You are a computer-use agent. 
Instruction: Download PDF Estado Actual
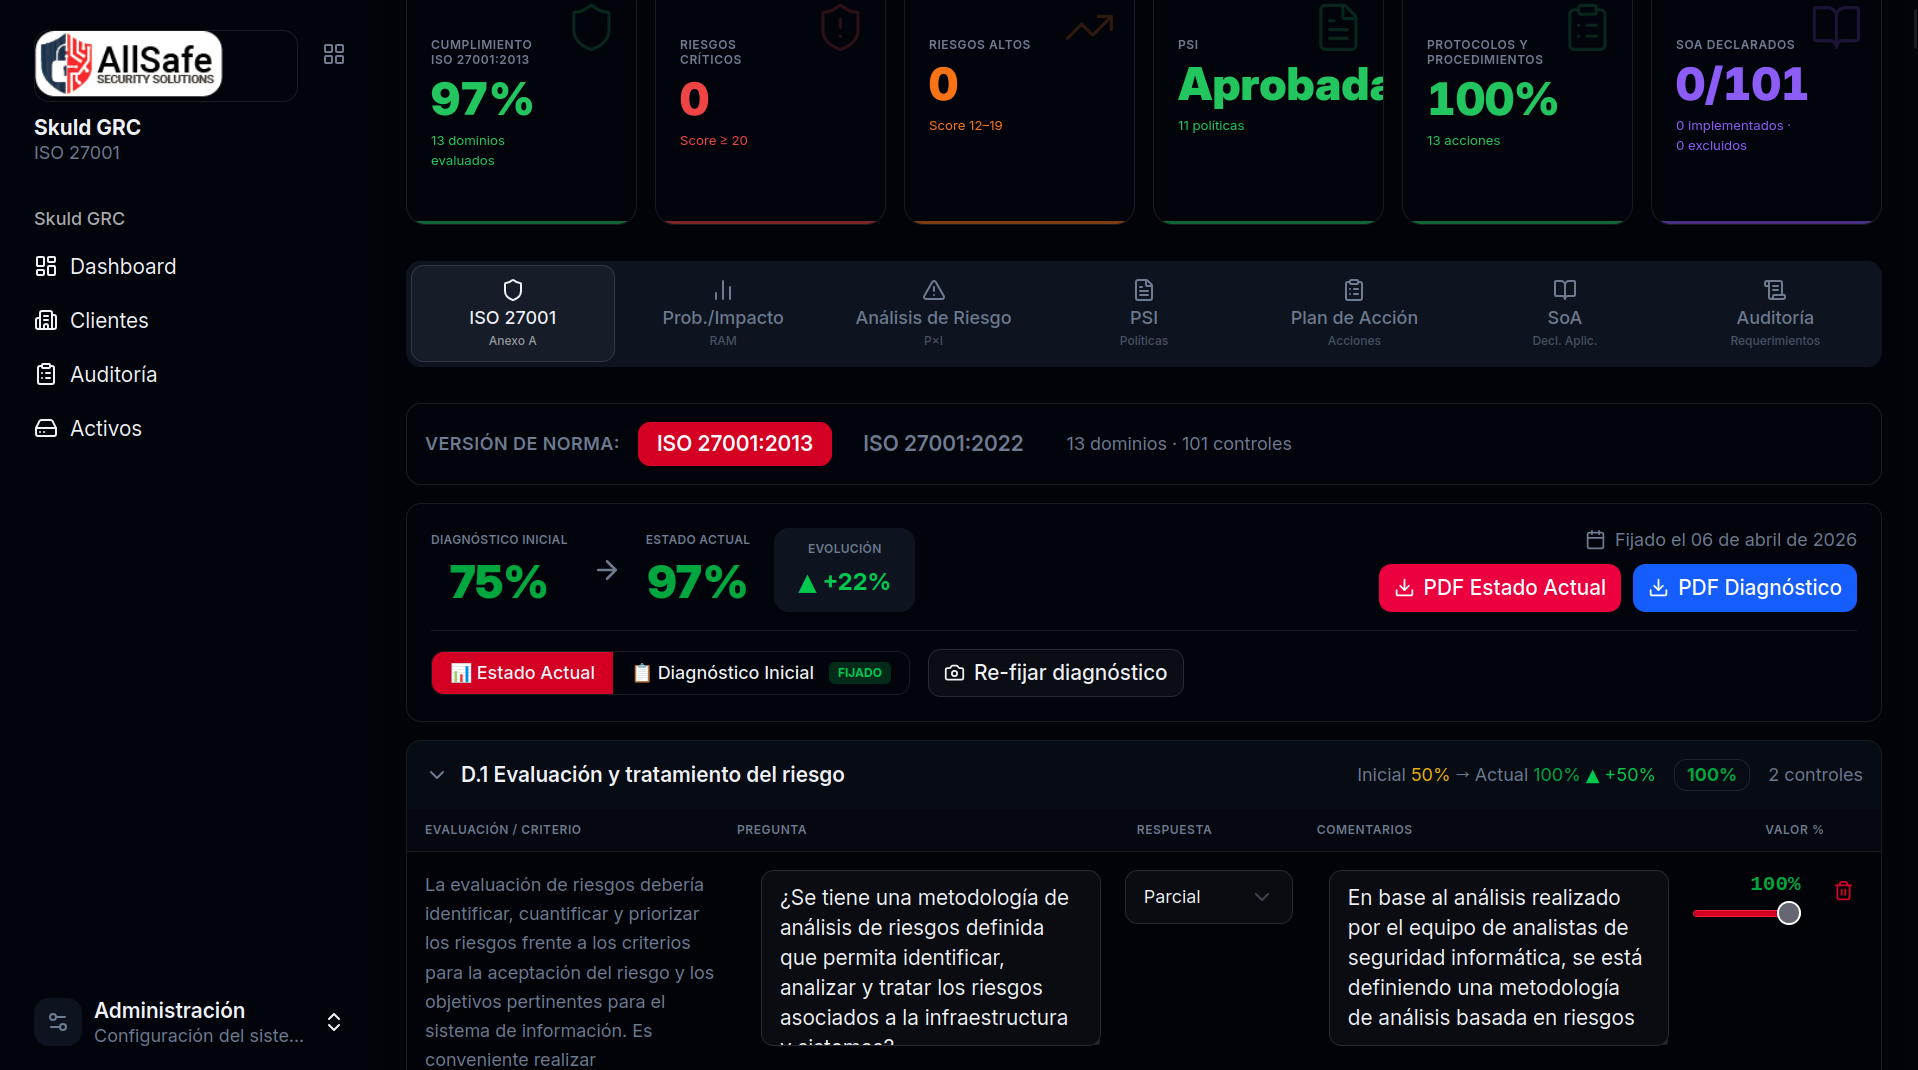click(x=1500, y=588)
